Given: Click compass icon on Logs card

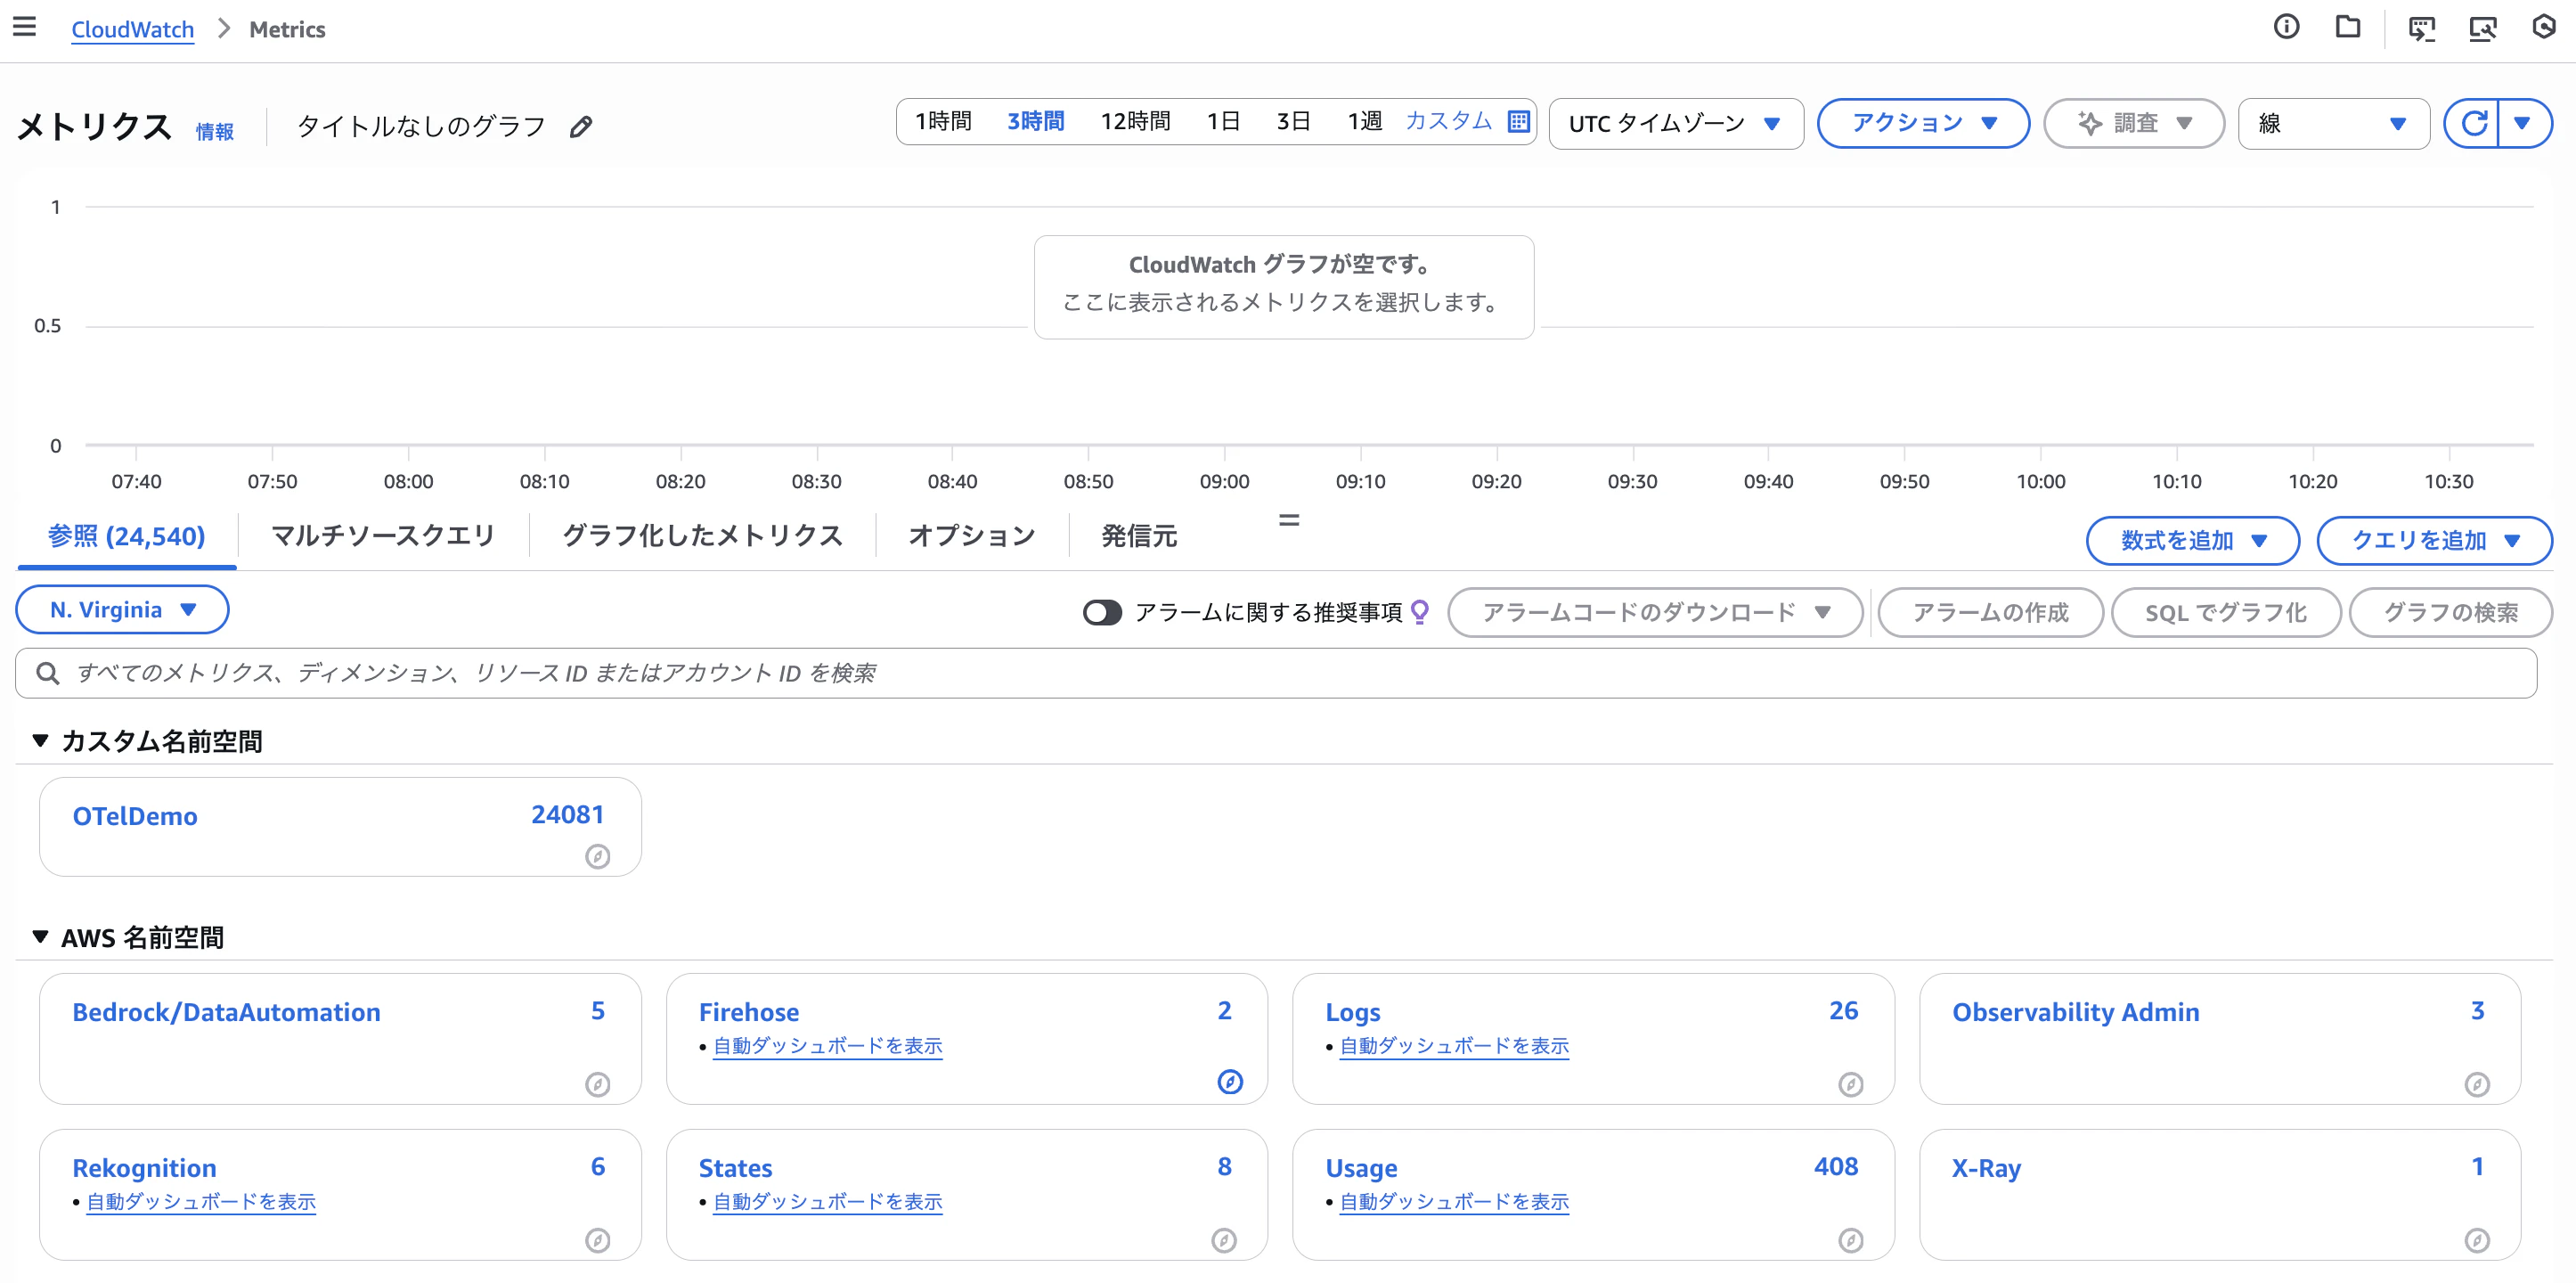Looking at the screenshot, I should (1851, 1084).
